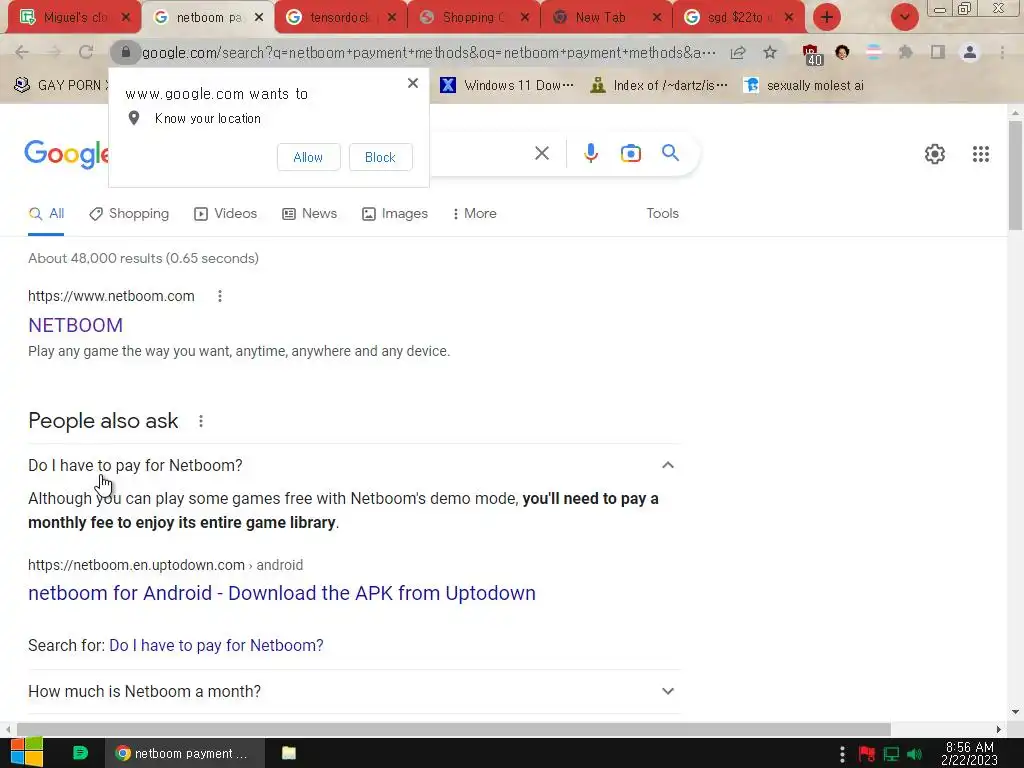The height and width of the screenshot is (768, 1024).
Task: Click the horizontal scrollbar thumb
Action: click(x=453, y=729)
